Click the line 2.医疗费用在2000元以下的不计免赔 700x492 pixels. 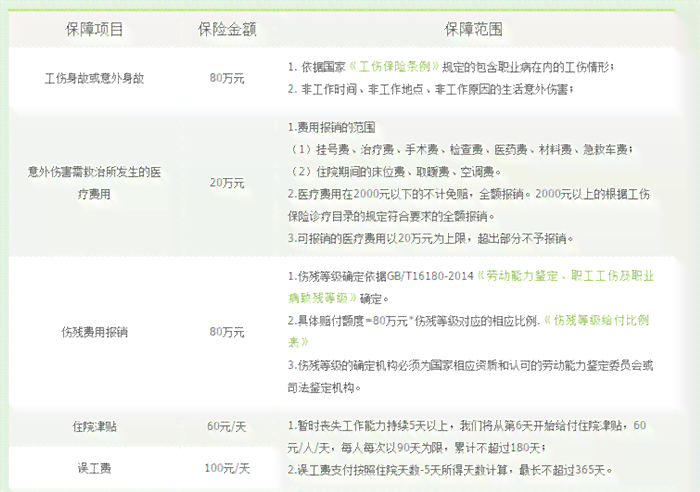(x=469, y=194)
